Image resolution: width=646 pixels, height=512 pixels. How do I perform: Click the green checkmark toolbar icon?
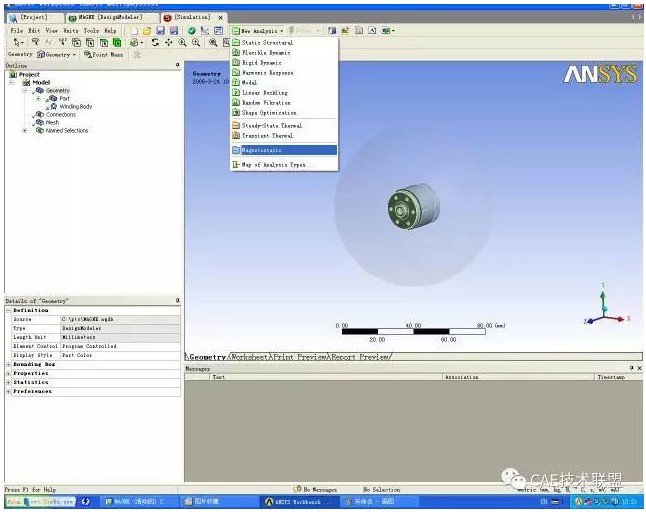[x=192, y=31]
